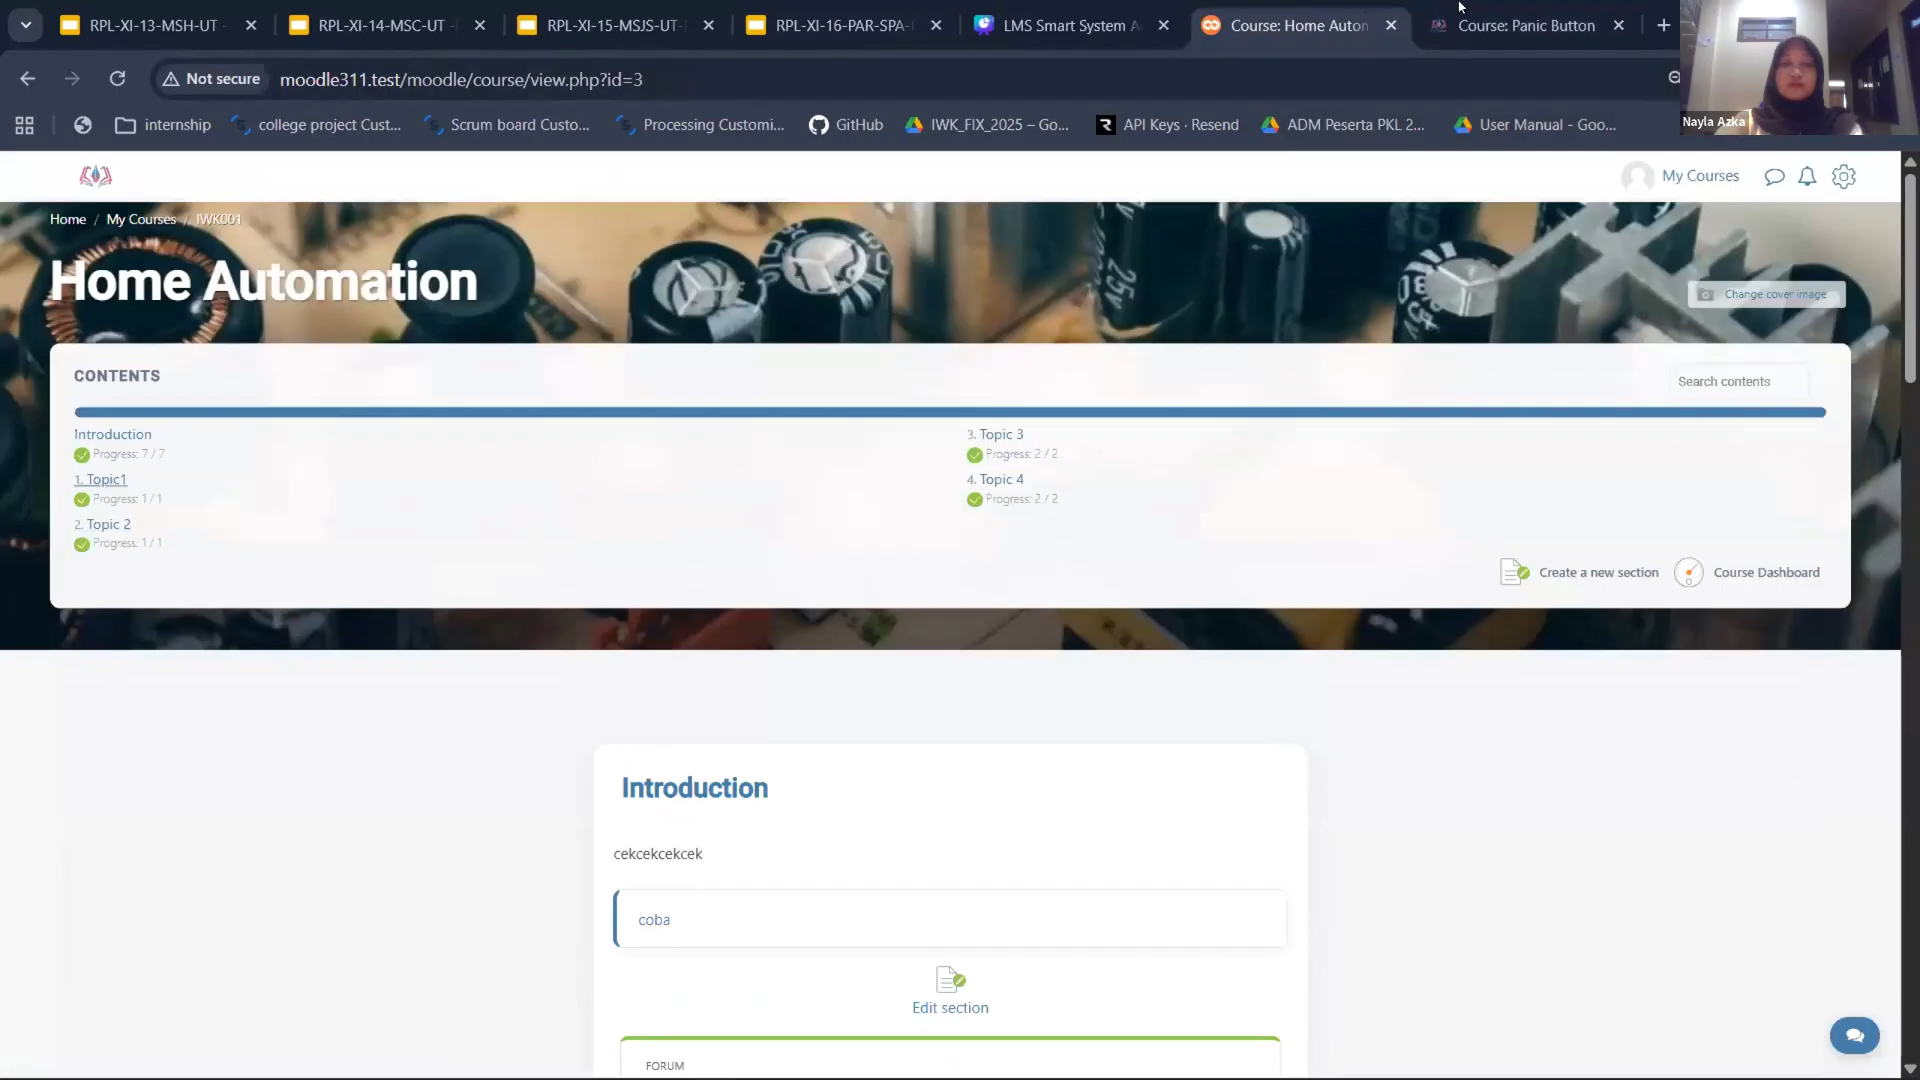Image resolution: width=1920 pixels, height=1080 pixels.
Task: Open the browser apps grid bookmark
Action: tap(25, 125)
